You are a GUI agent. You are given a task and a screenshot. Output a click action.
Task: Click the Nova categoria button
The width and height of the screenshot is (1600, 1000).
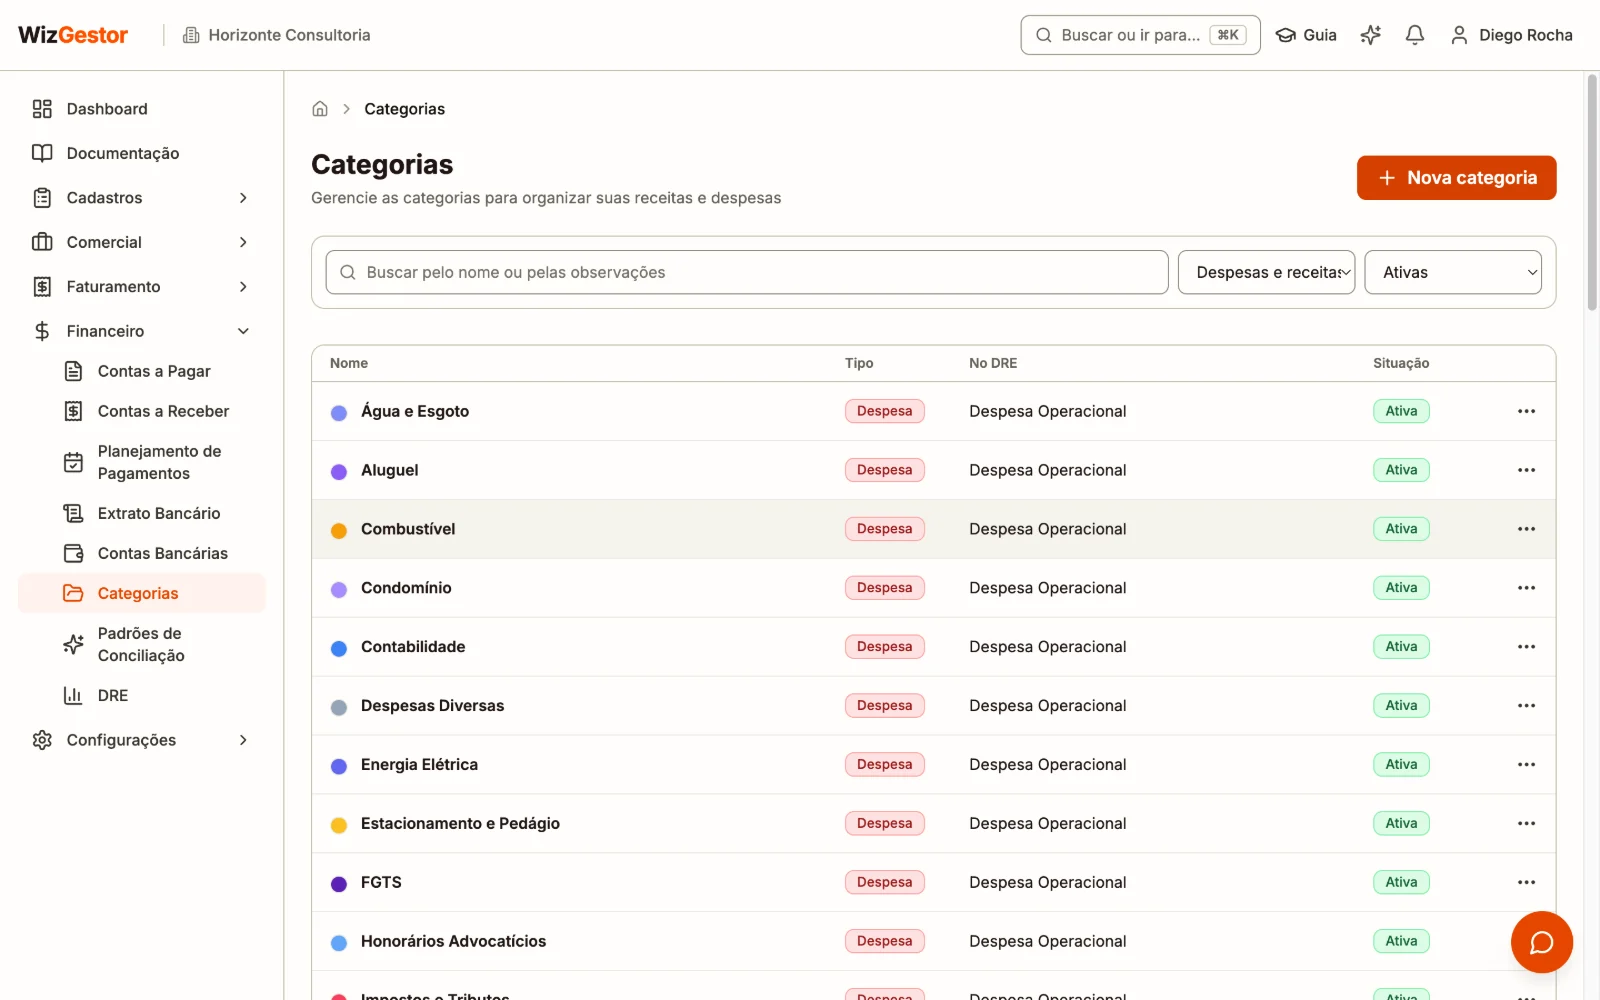1456,178
